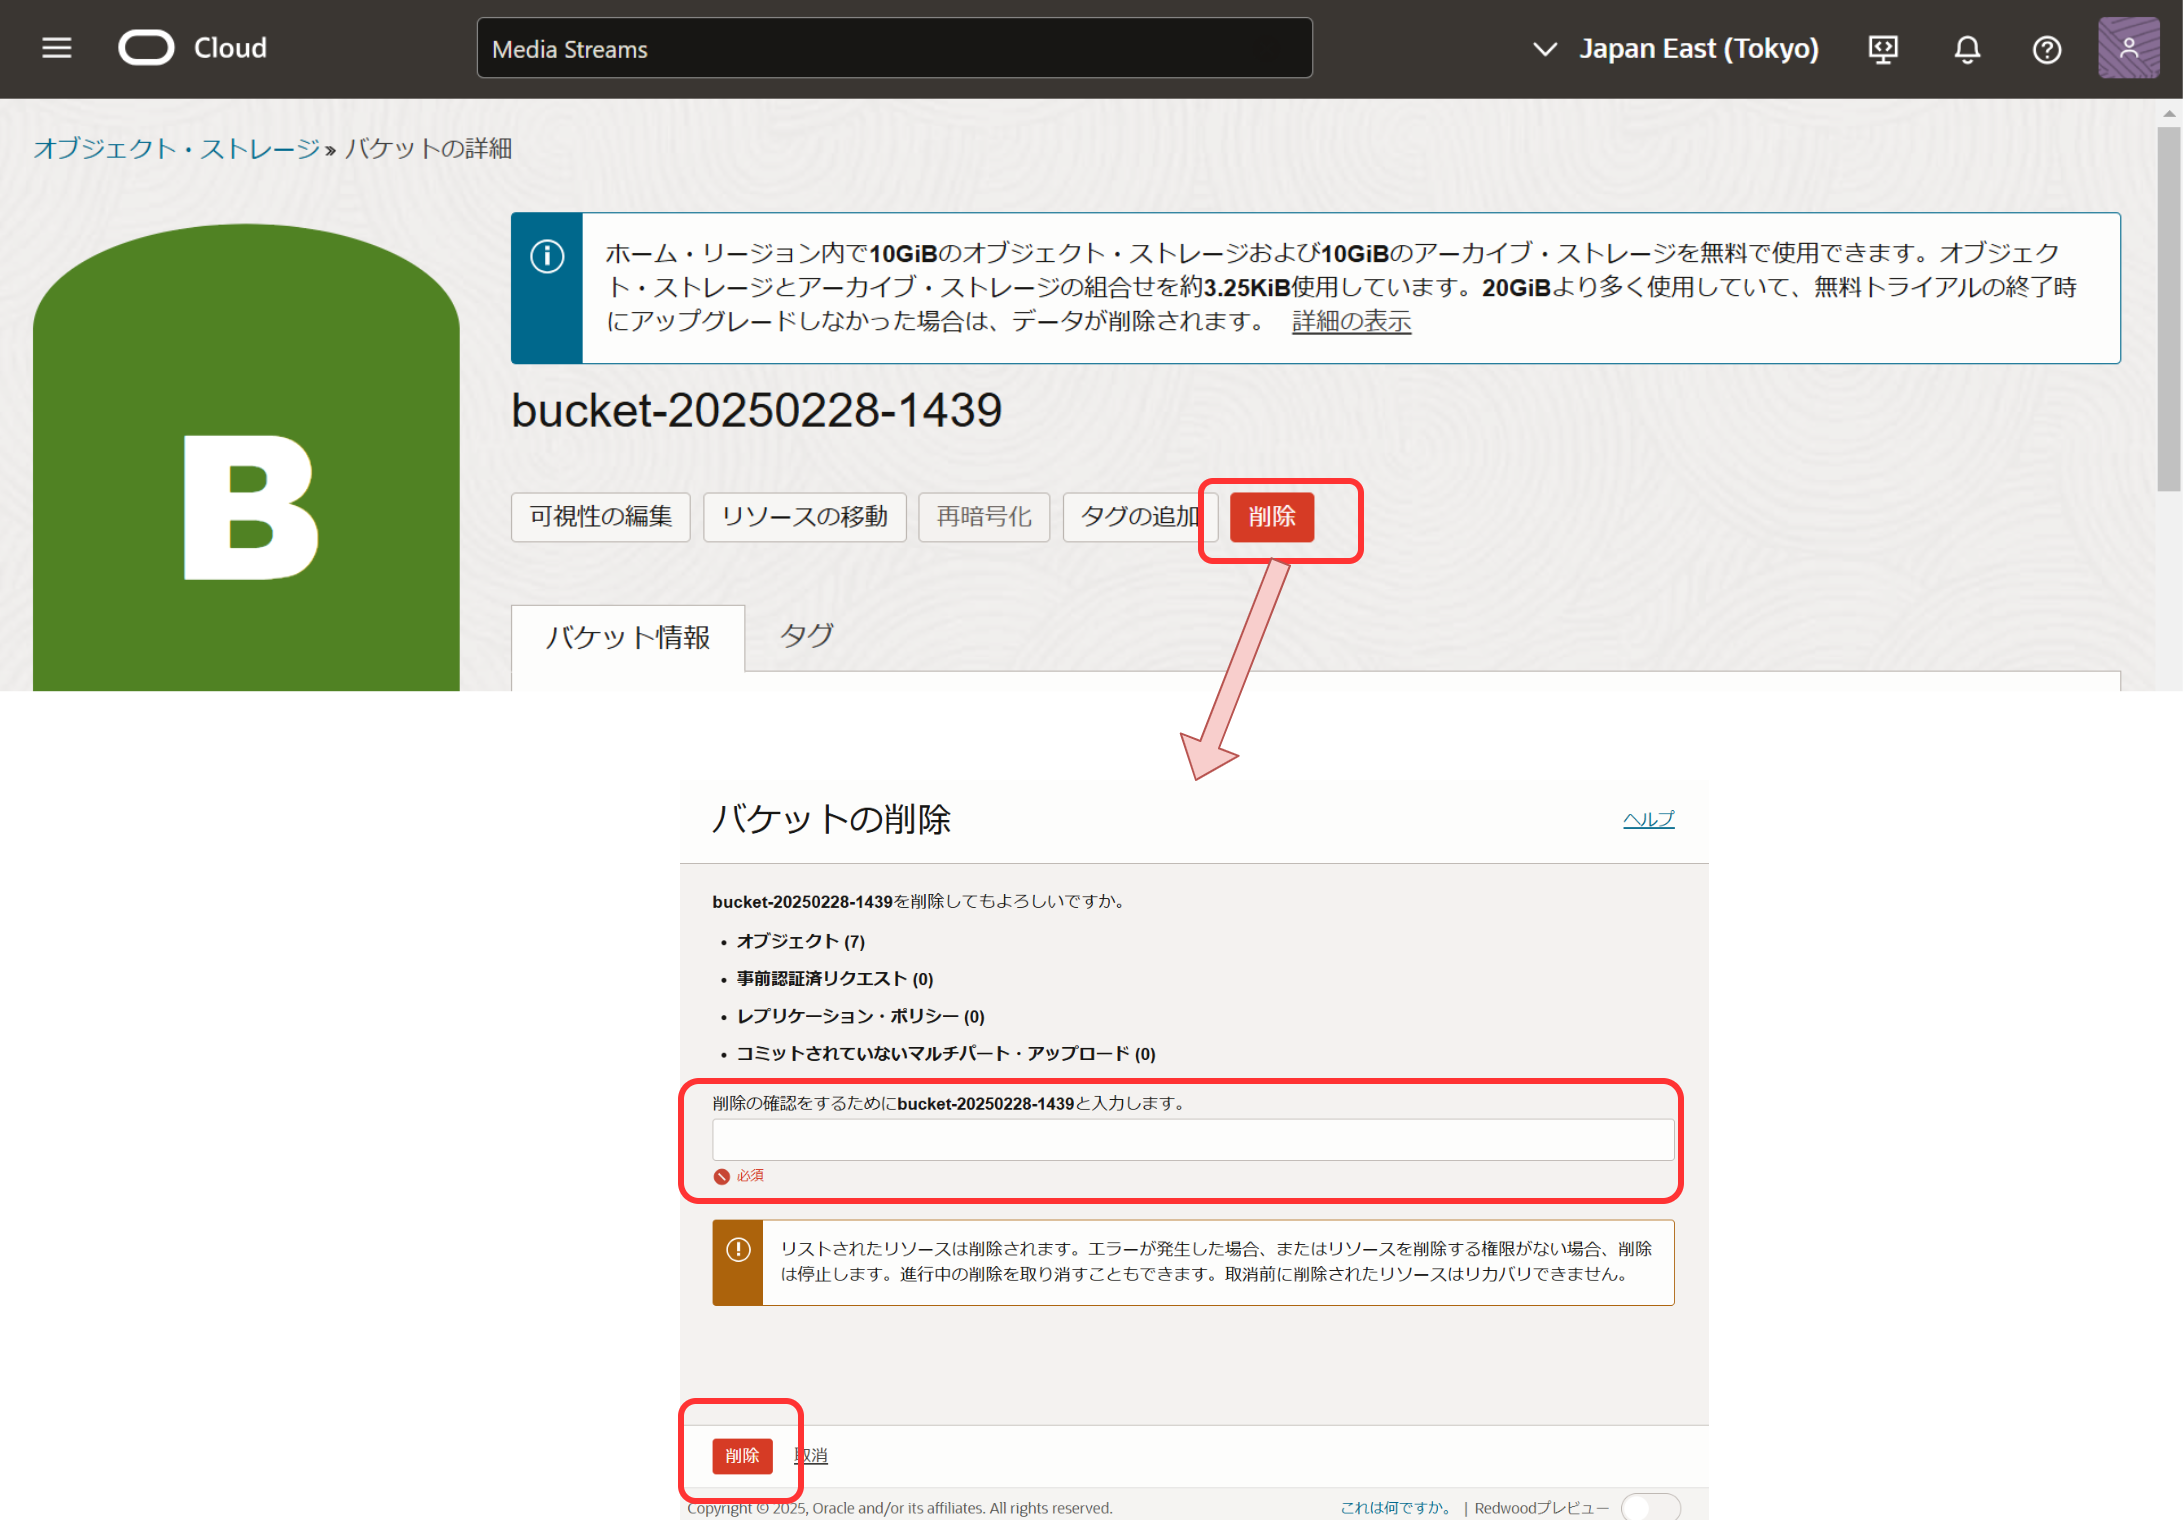Click the 事前認証済リクエスト (0) item
The image size is (2184, 1522).
(834, 979)
